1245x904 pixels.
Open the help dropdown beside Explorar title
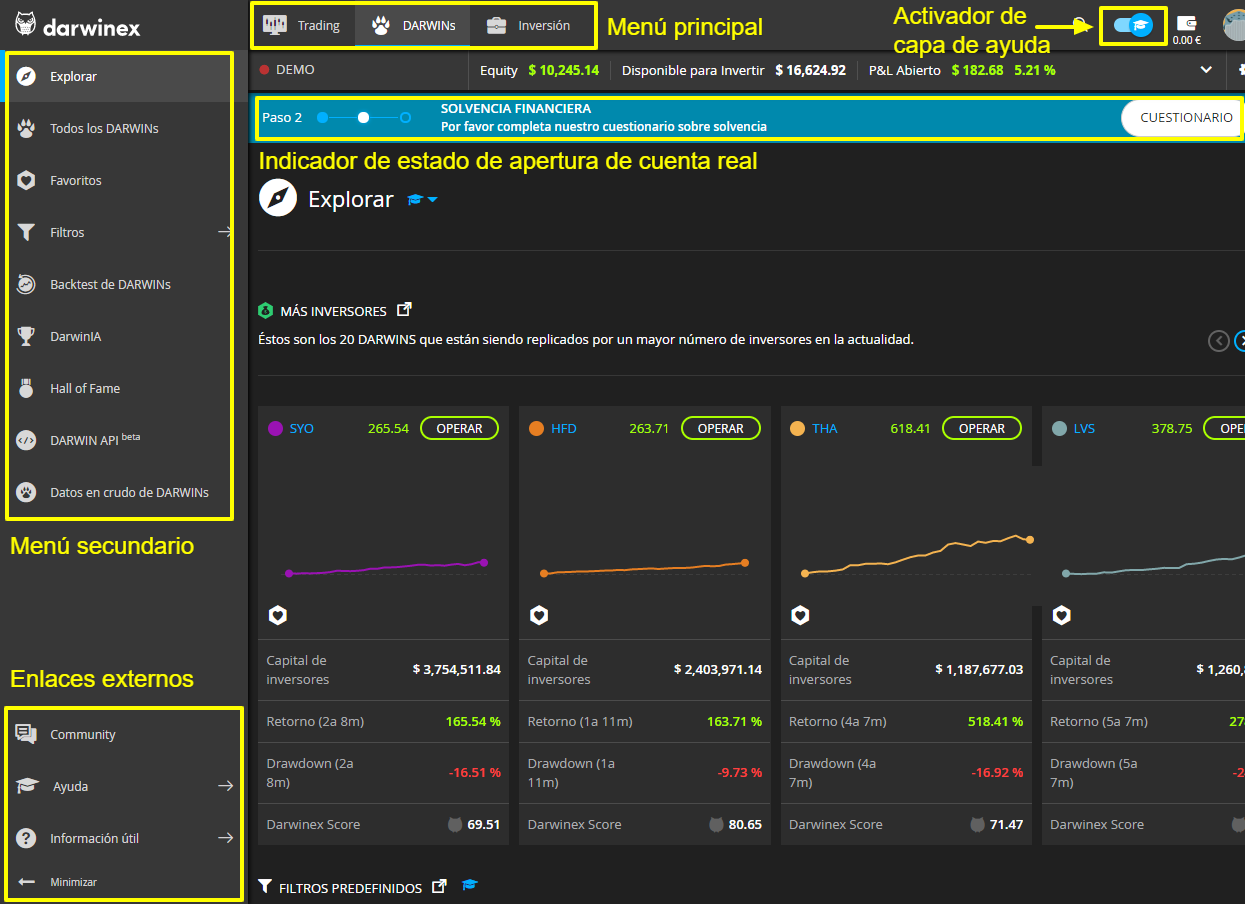click(422, 200)
